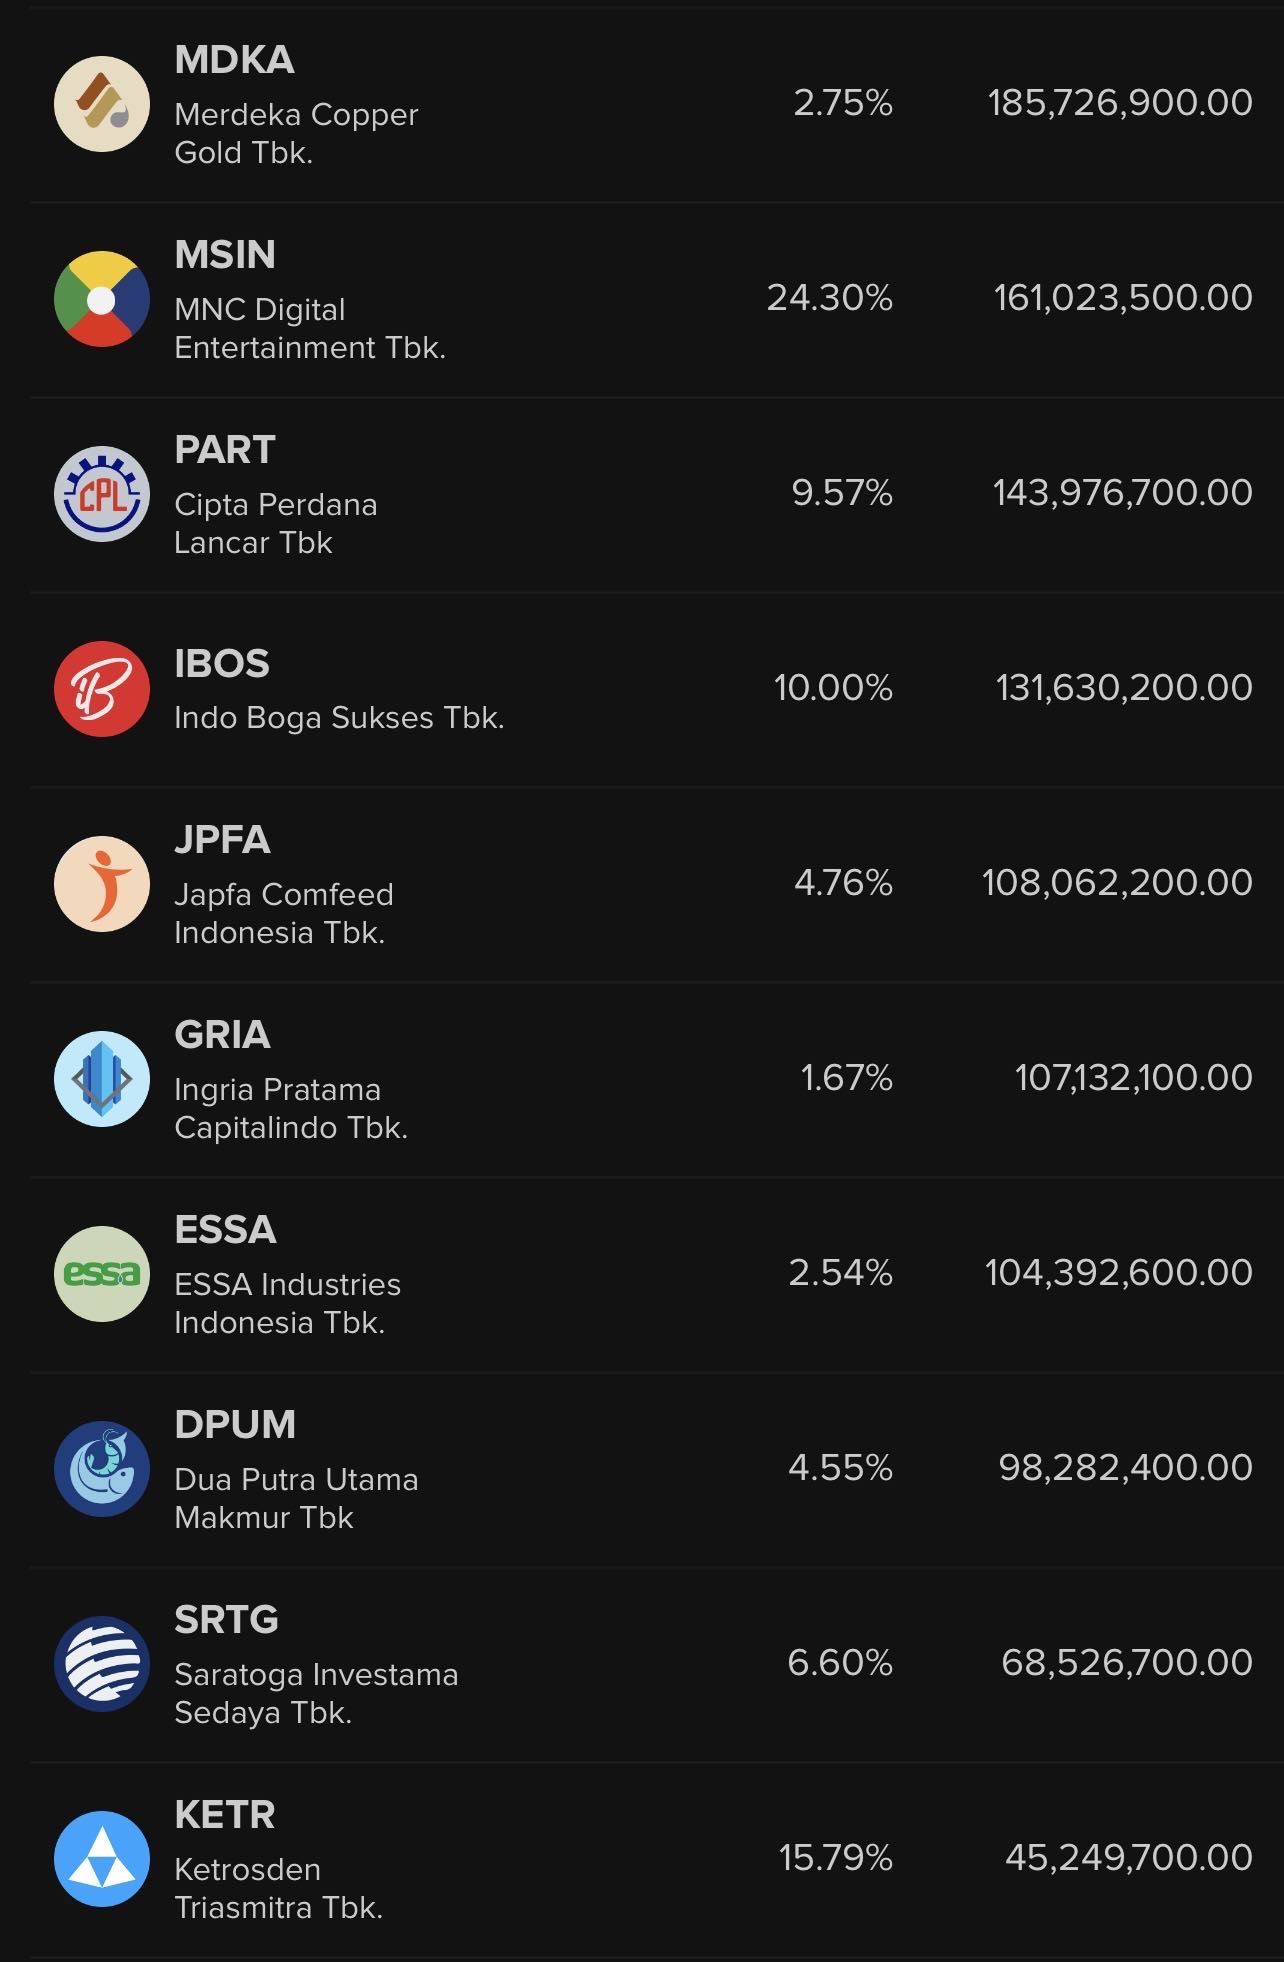The height and width of the screenshot is (1962, 1284).
Task: Open the Saratoga striped globe logo
Action: coord(102,1664)
